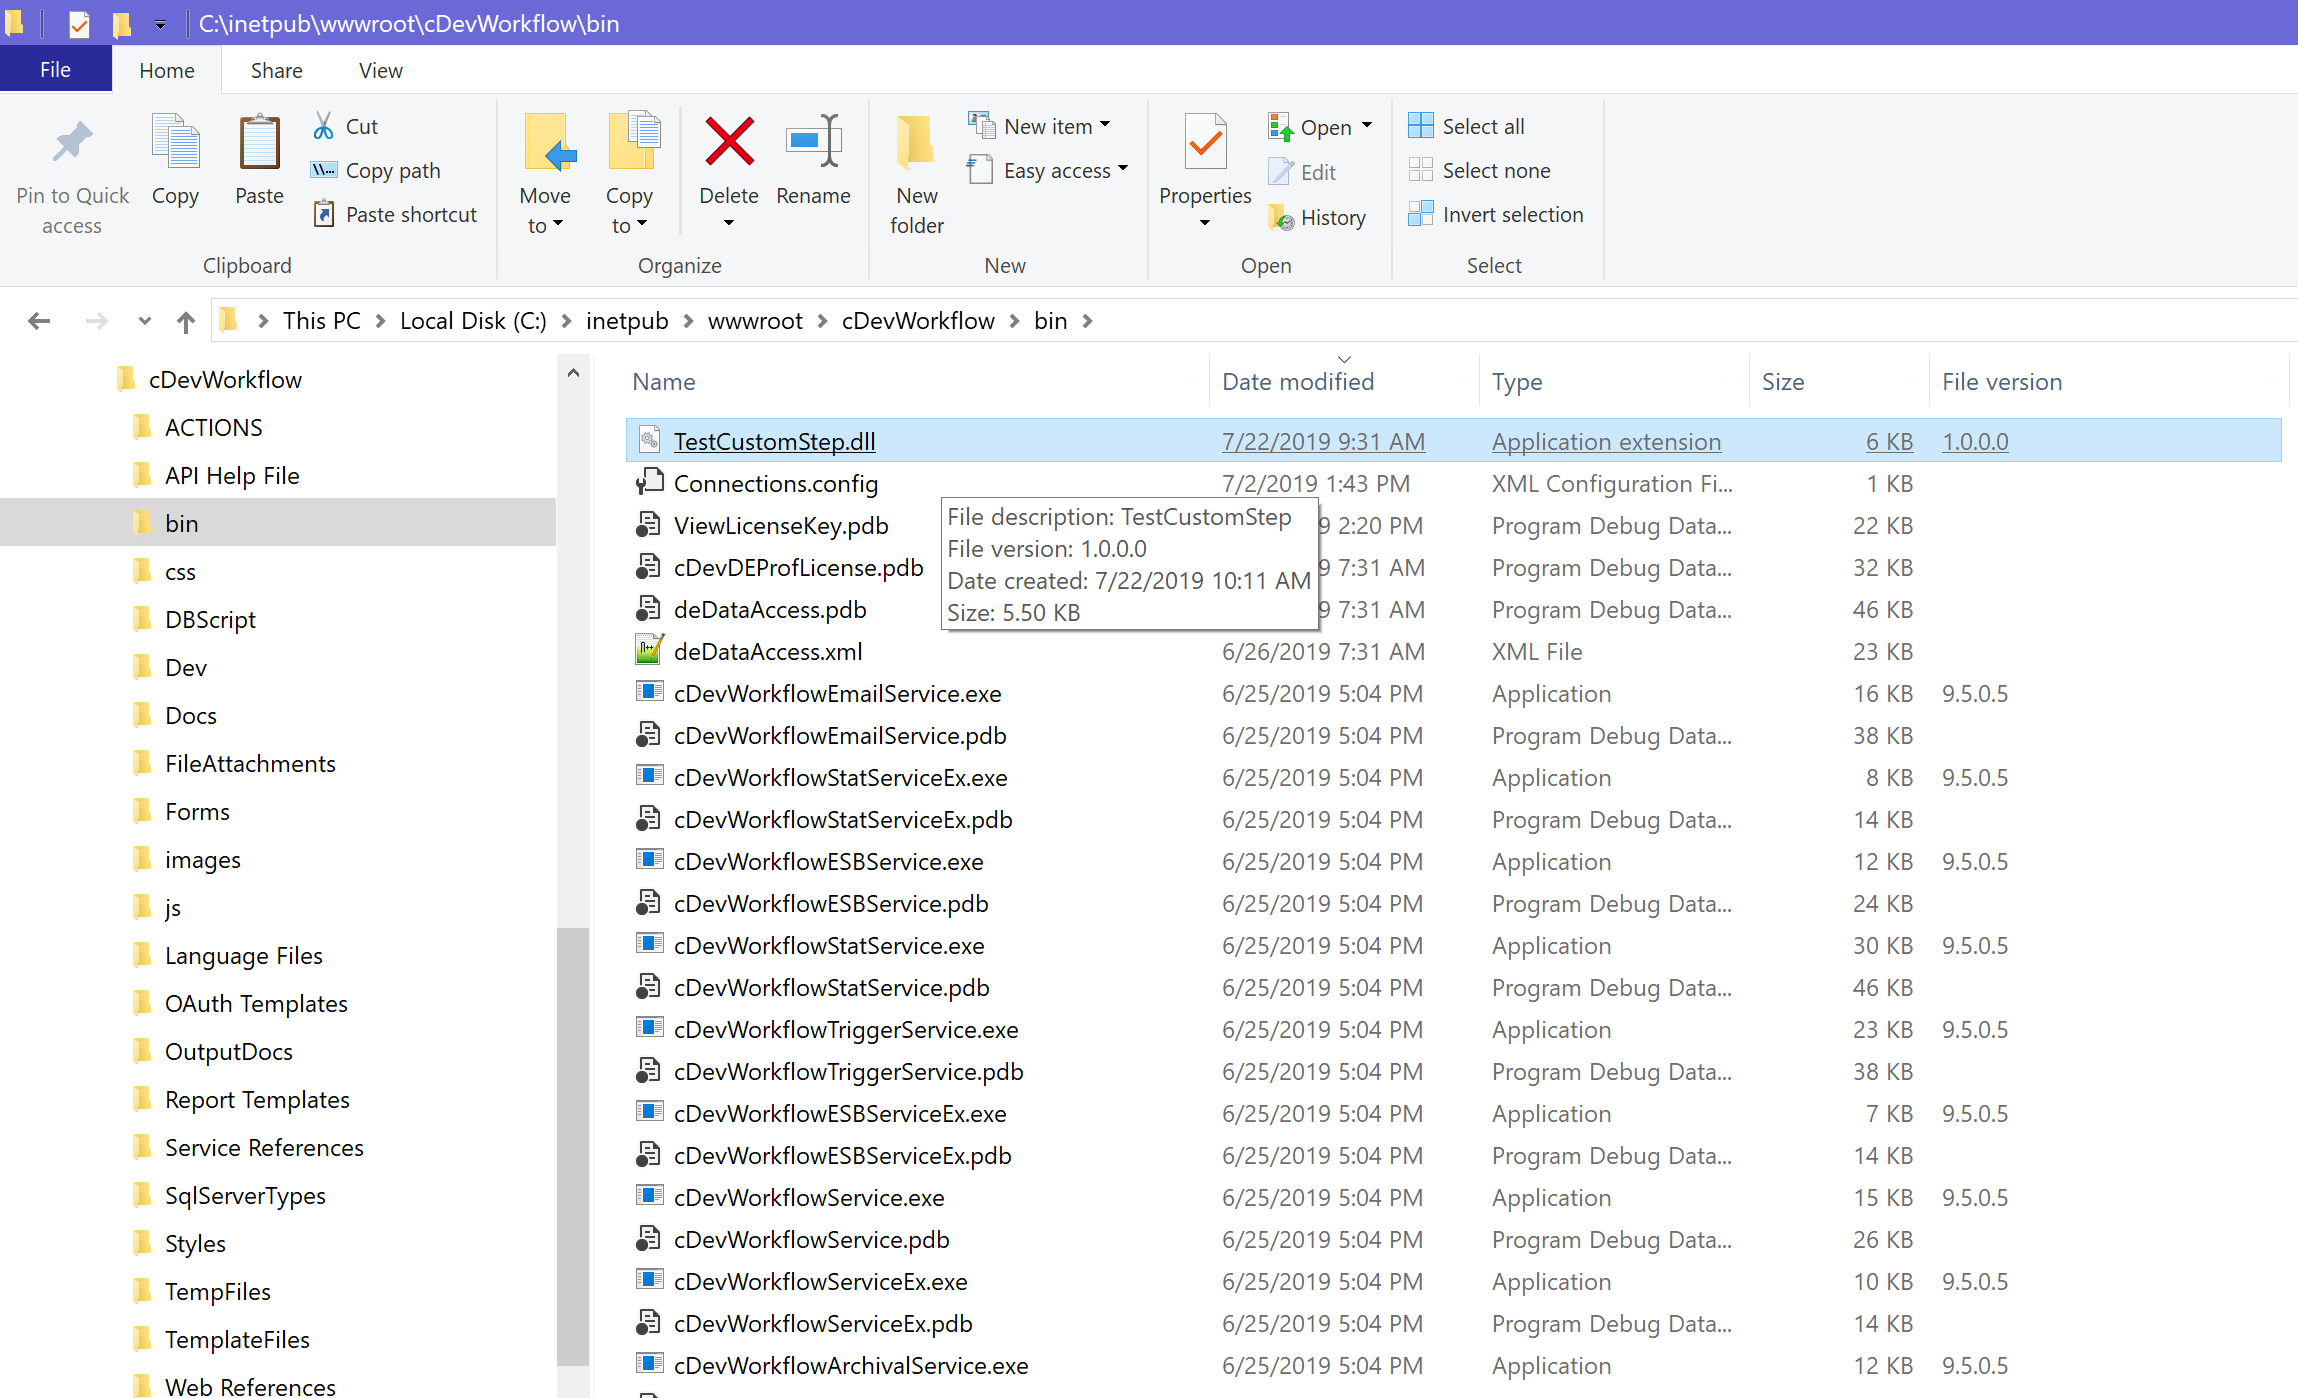Viewport: 2298px width, 1398px height.
Task: Click the Select none icon
Action: 1420,170
